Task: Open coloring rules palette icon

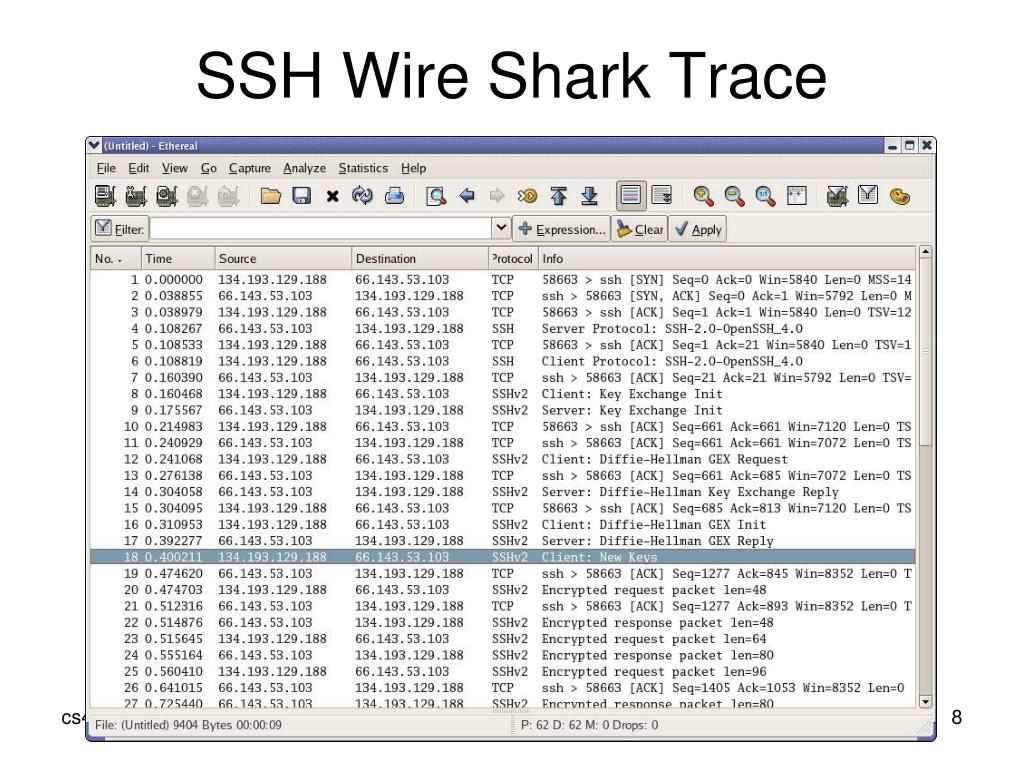Action: (900, 196)
